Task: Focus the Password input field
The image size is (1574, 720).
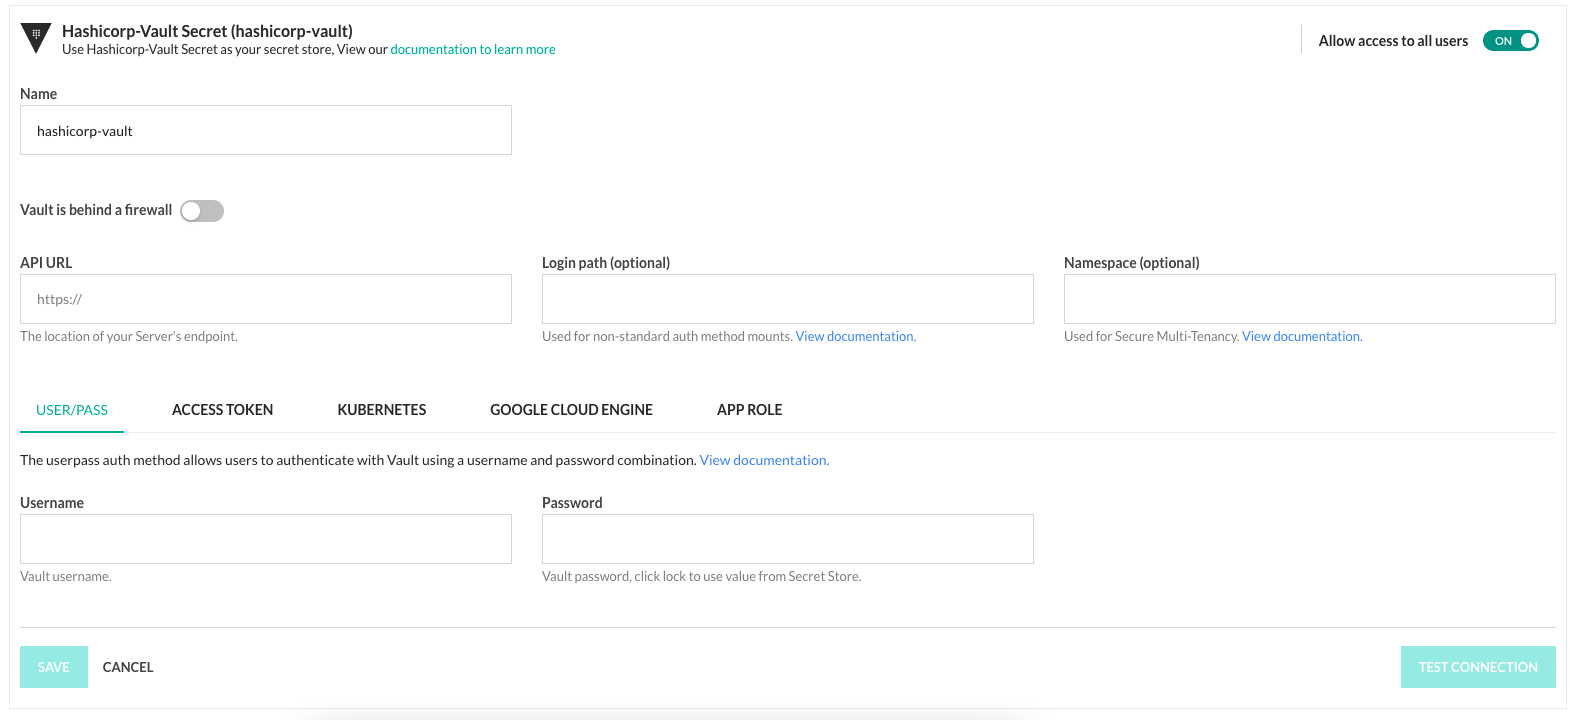Action: [x=787, y=539]
